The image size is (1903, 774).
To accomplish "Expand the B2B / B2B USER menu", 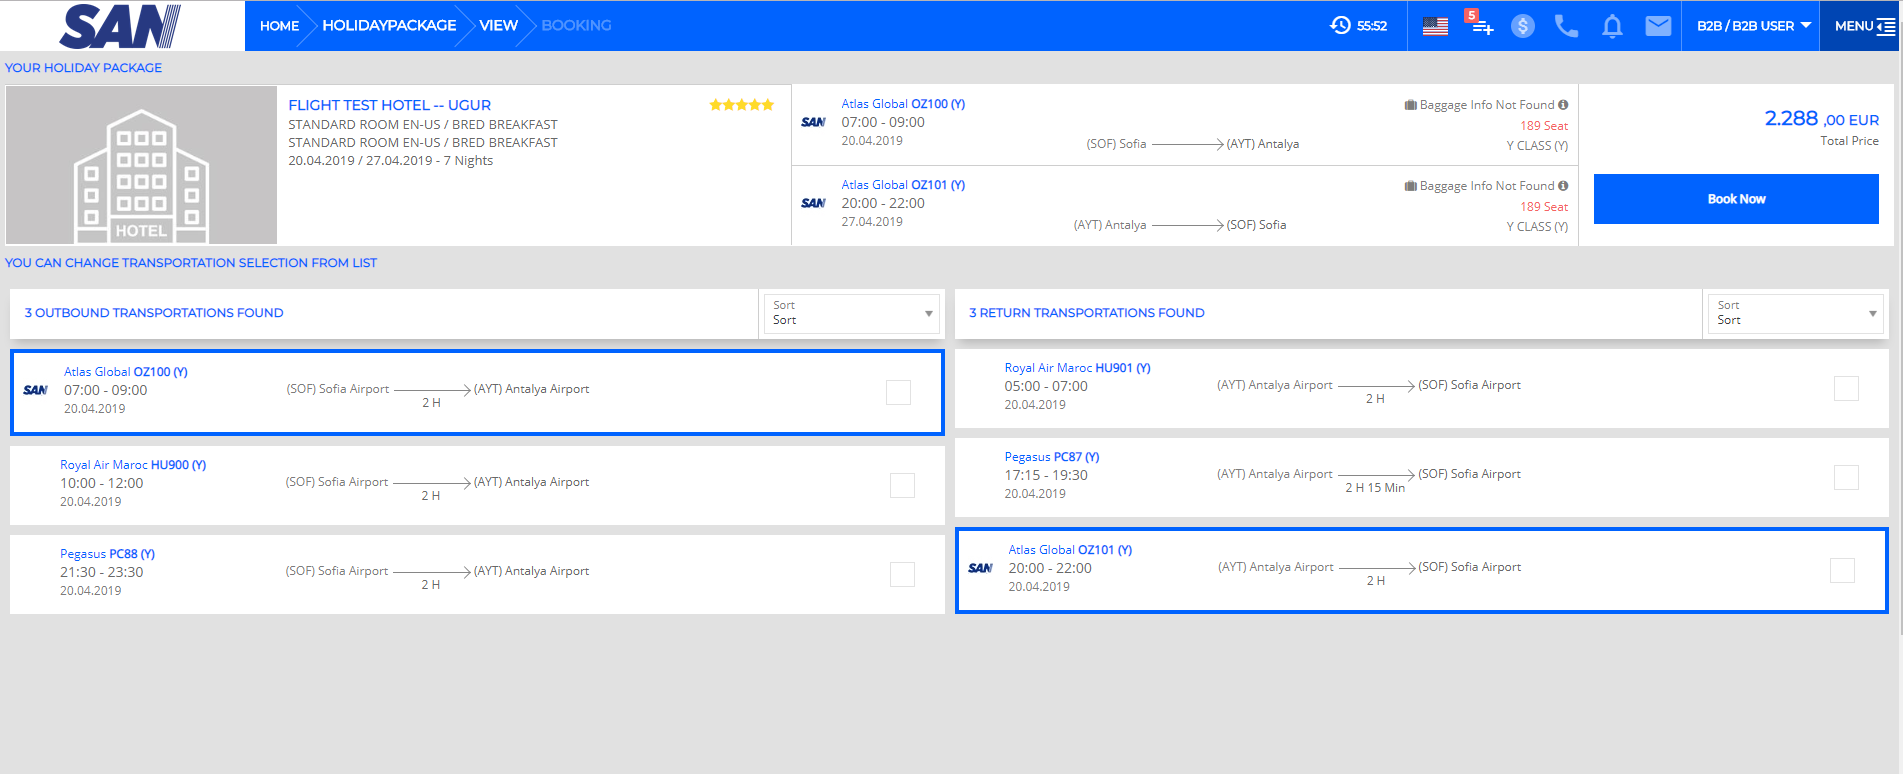I will click(1754, 26).
